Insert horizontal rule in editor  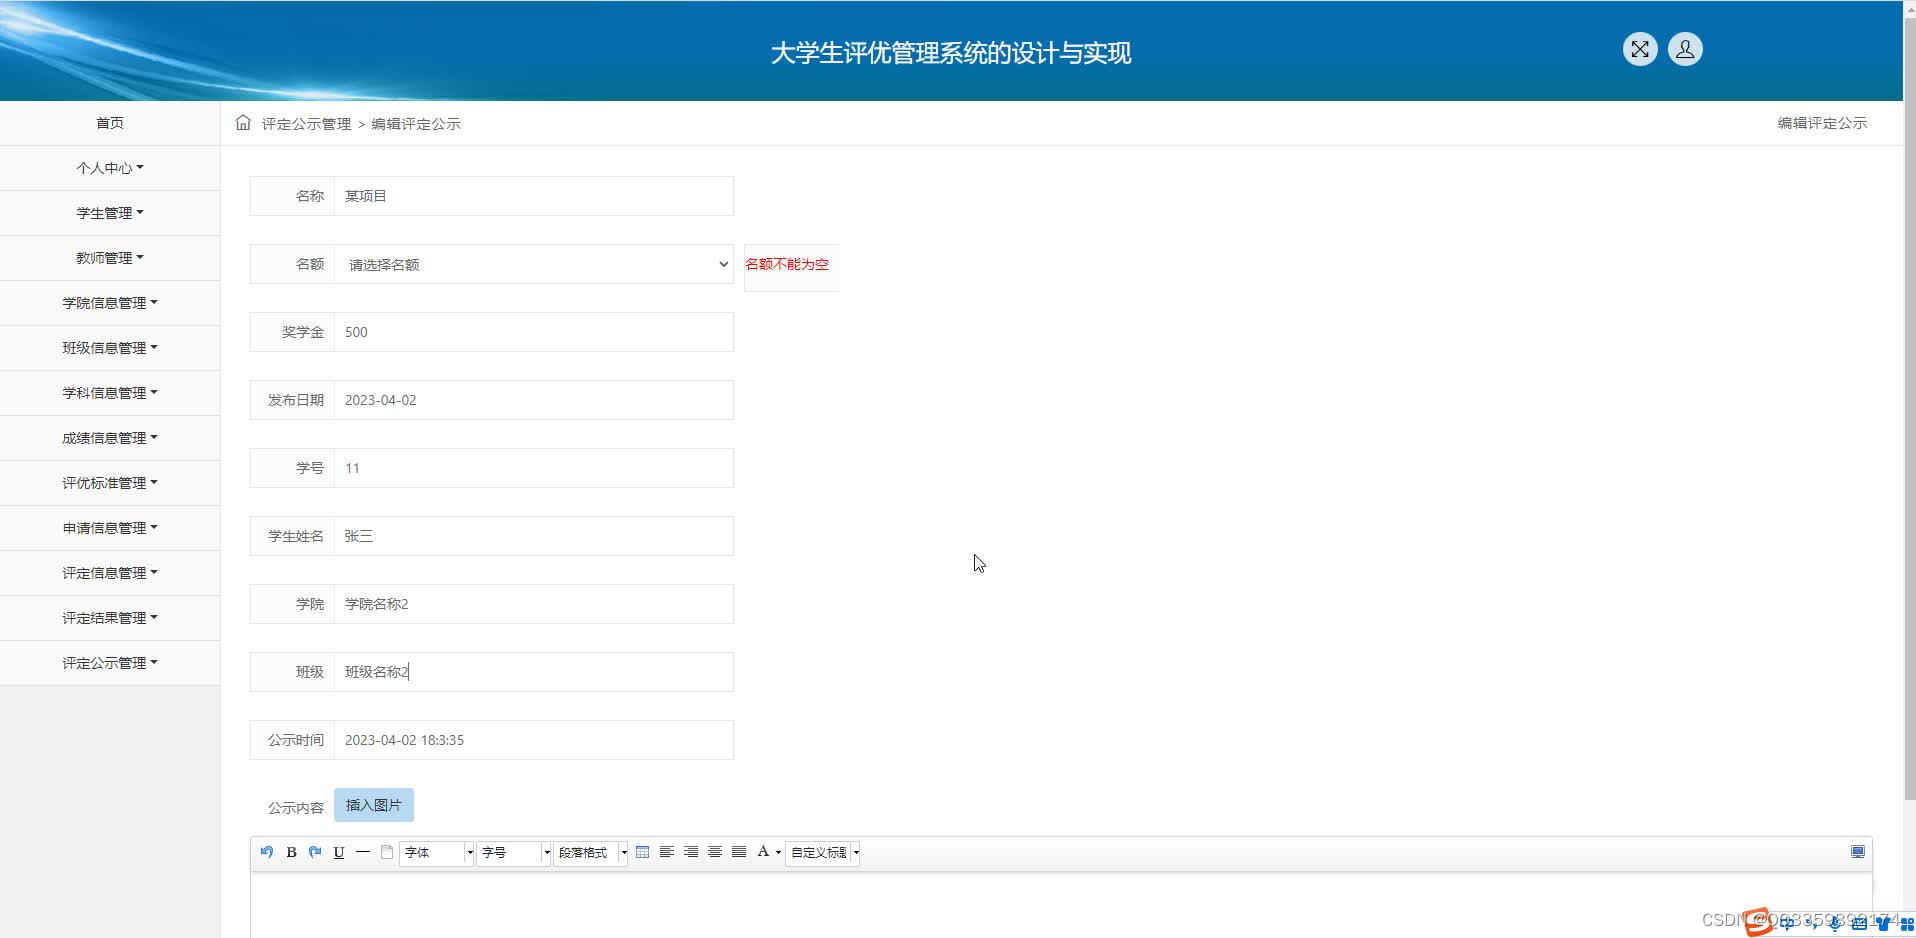[363, 852]
